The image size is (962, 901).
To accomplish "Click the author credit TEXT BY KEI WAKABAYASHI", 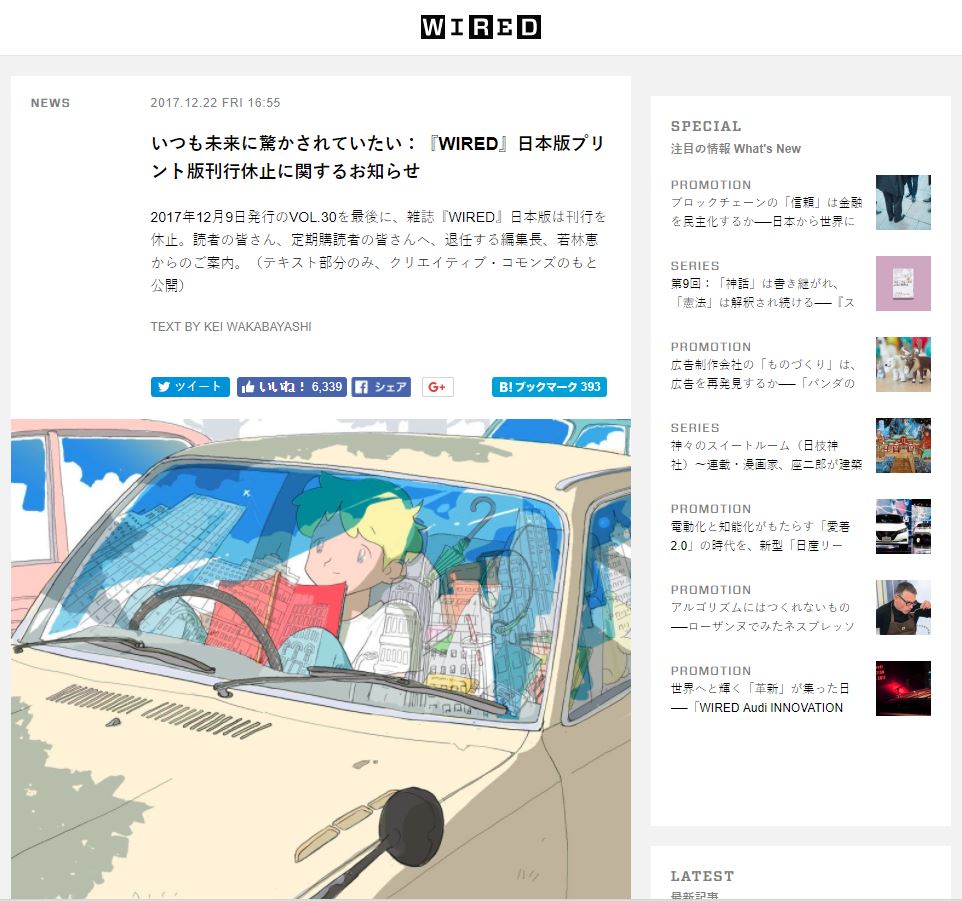I will pos(231,327).
